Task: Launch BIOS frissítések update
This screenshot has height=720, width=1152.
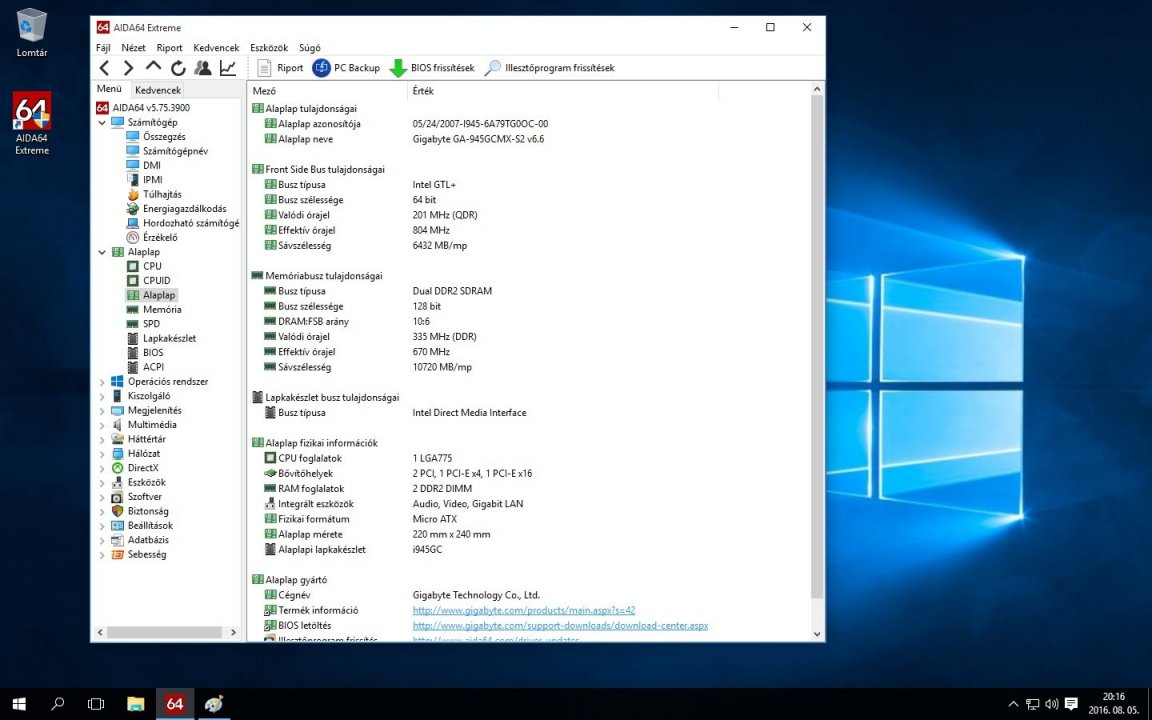Action: coord(432,68)
